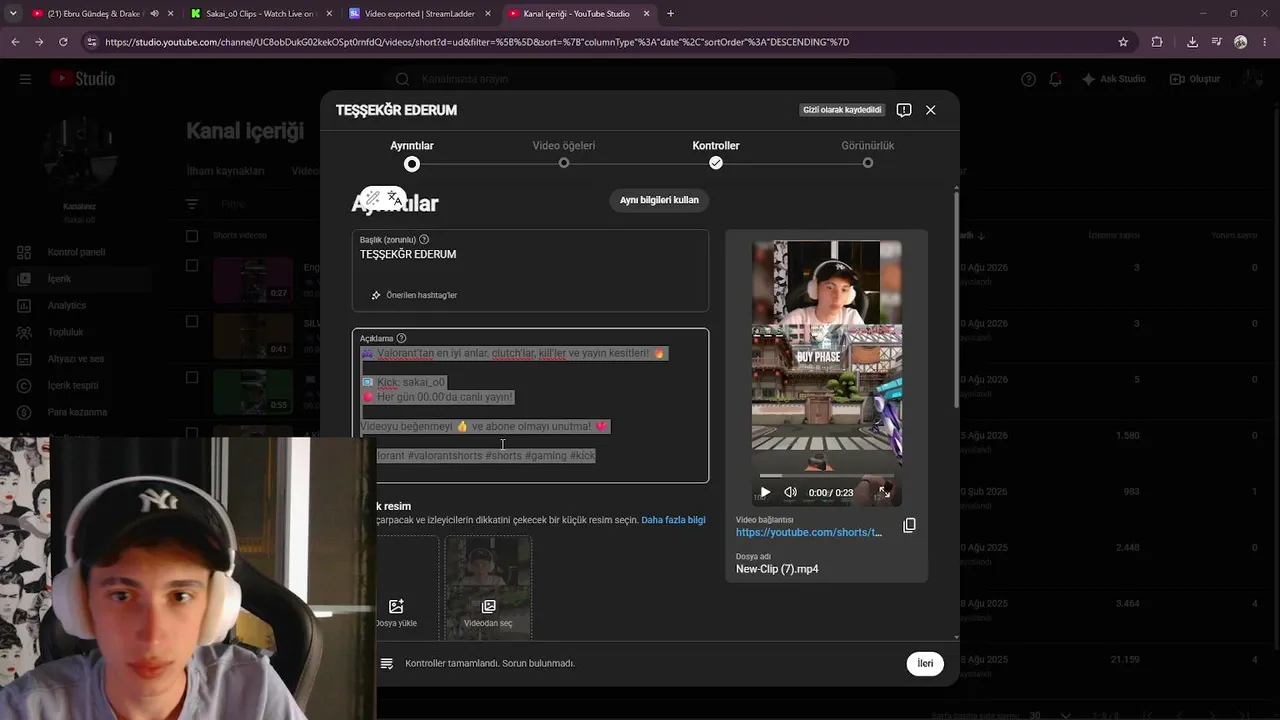Tick the checkbox for the 0:41 video row

coord(192,322)
